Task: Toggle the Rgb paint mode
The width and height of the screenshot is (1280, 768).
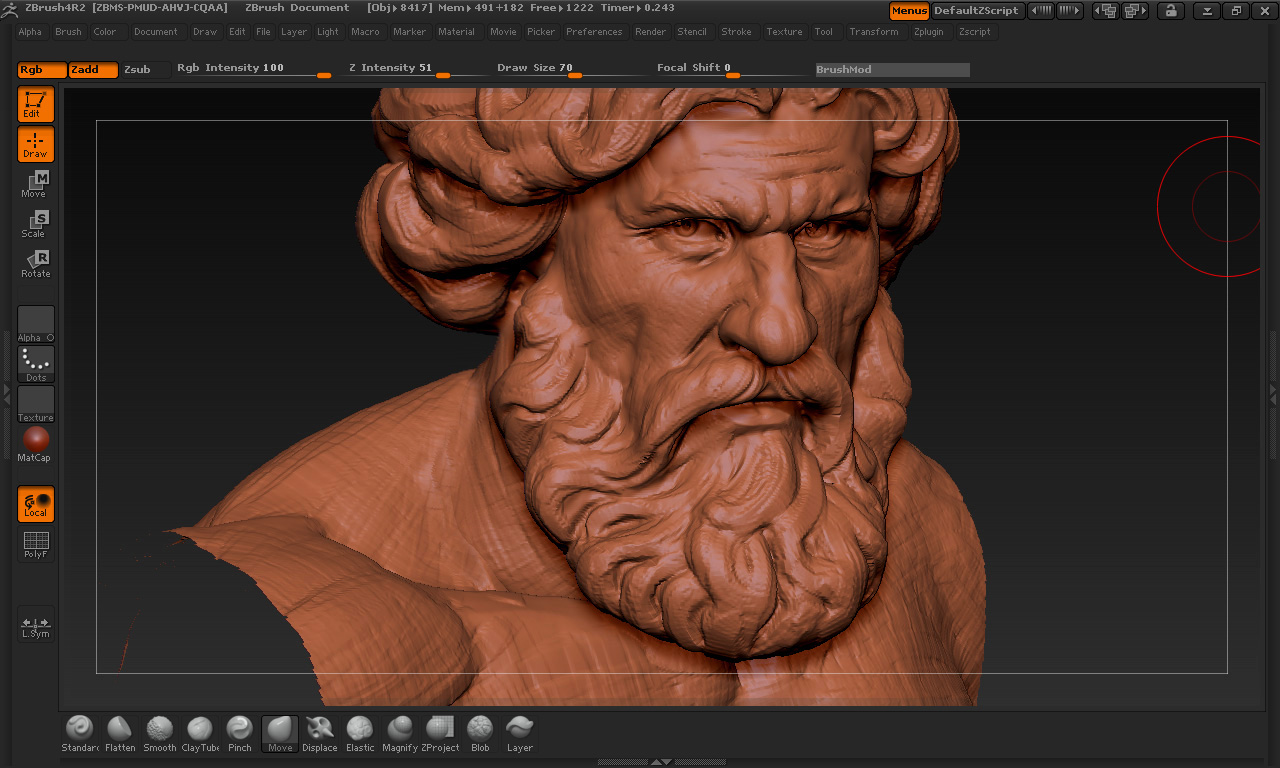Action: 42,70
